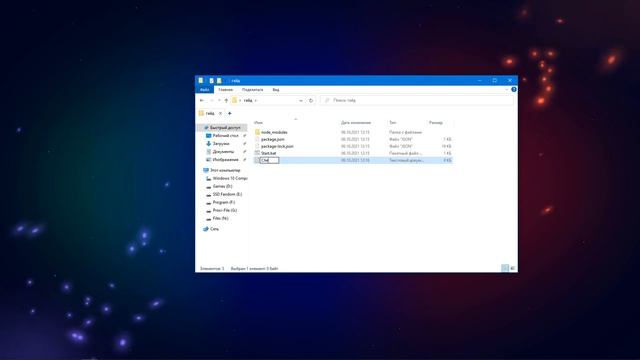Viewport: 640px width, 360px height.
Task: Sort files by the Тип column
Action: [393, 122]
